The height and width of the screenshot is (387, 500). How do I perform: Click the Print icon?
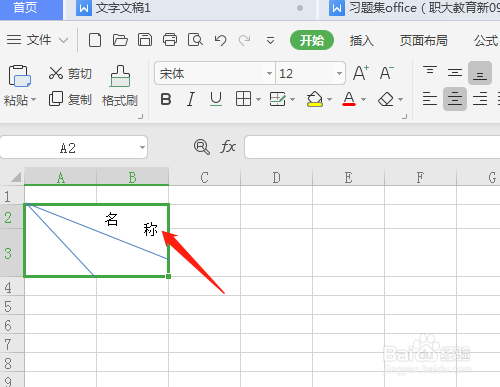pyautogui.click(x=170, y=40)
